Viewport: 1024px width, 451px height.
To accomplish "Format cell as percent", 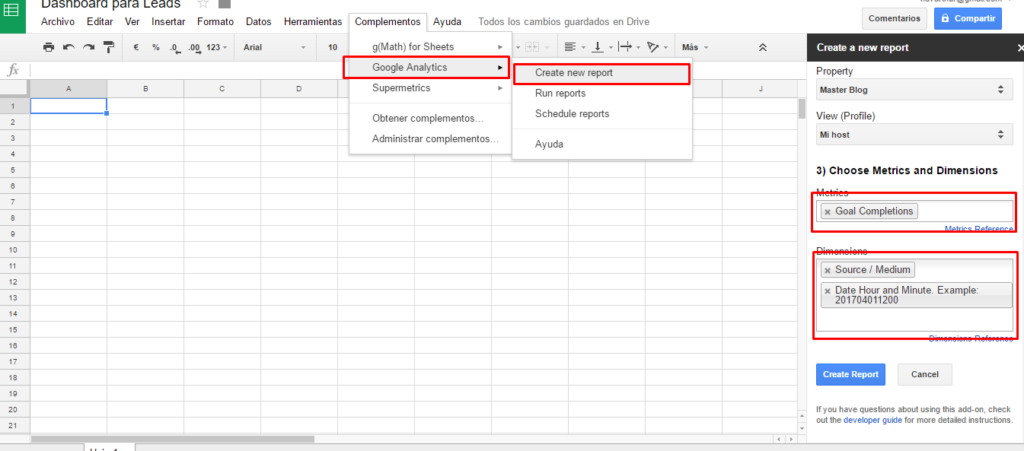I will [155, 47].
